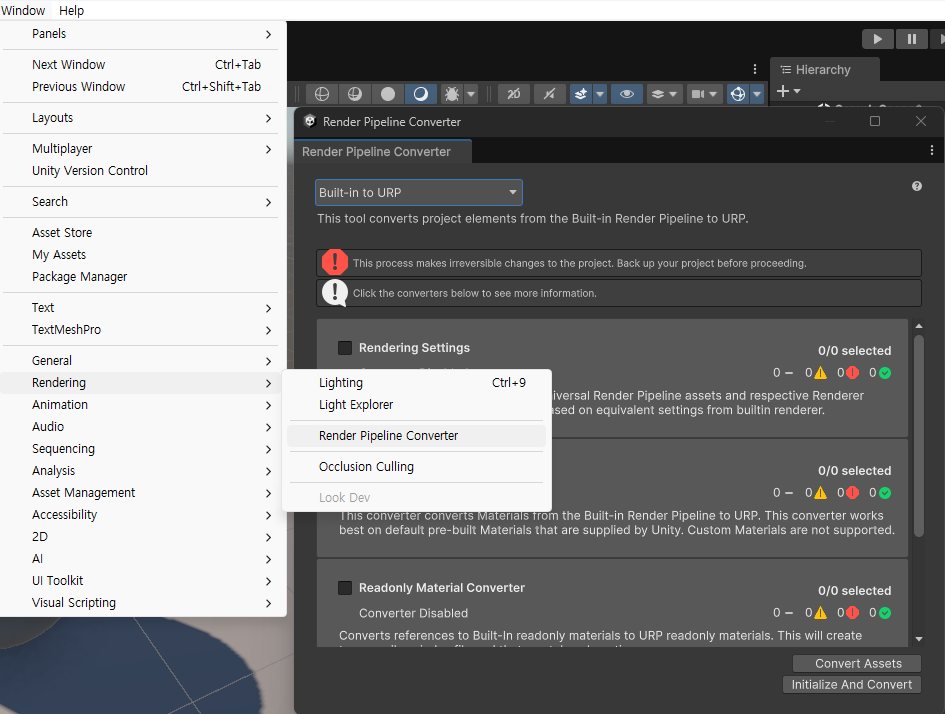Screen dimensions: 945x714
Task: Click the Convert Assets button
Action: coord(857,663)
